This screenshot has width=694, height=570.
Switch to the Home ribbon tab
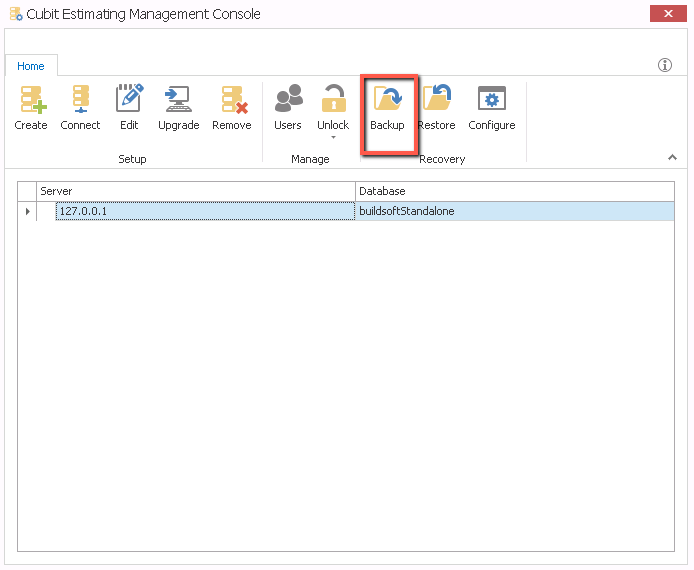[x=31, y=66]
